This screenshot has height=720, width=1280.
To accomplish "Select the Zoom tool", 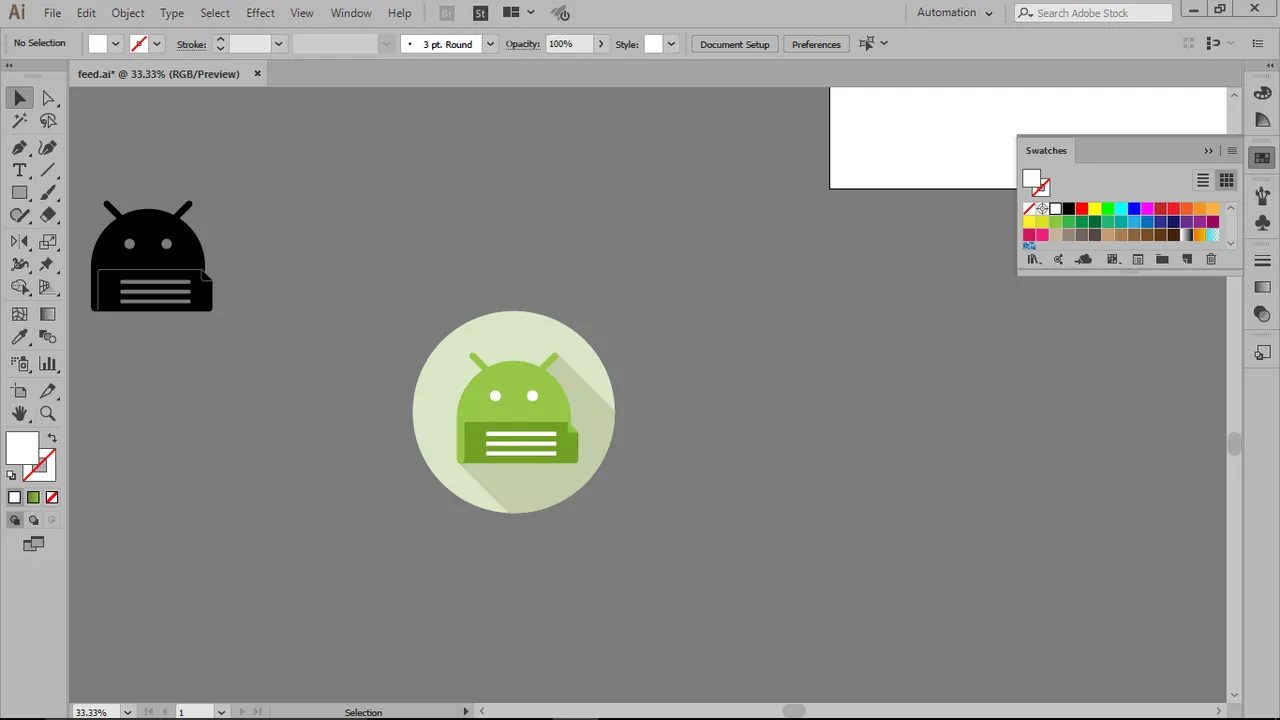I will coord(48,413).
